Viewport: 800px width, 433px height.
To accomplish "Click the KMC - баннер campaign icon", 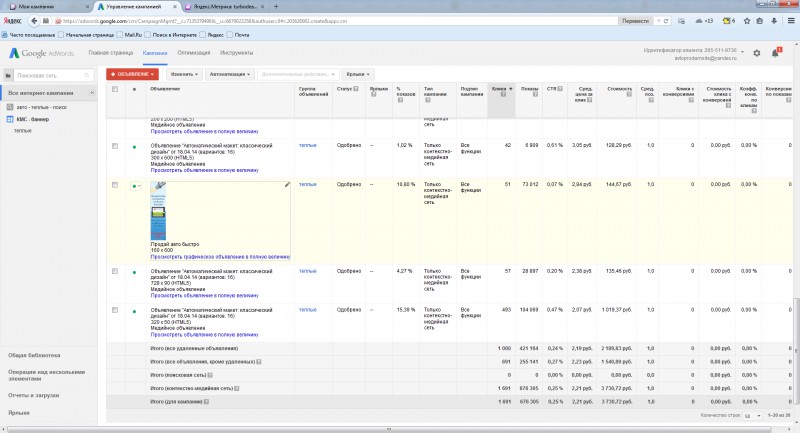I will click(11, 119).
